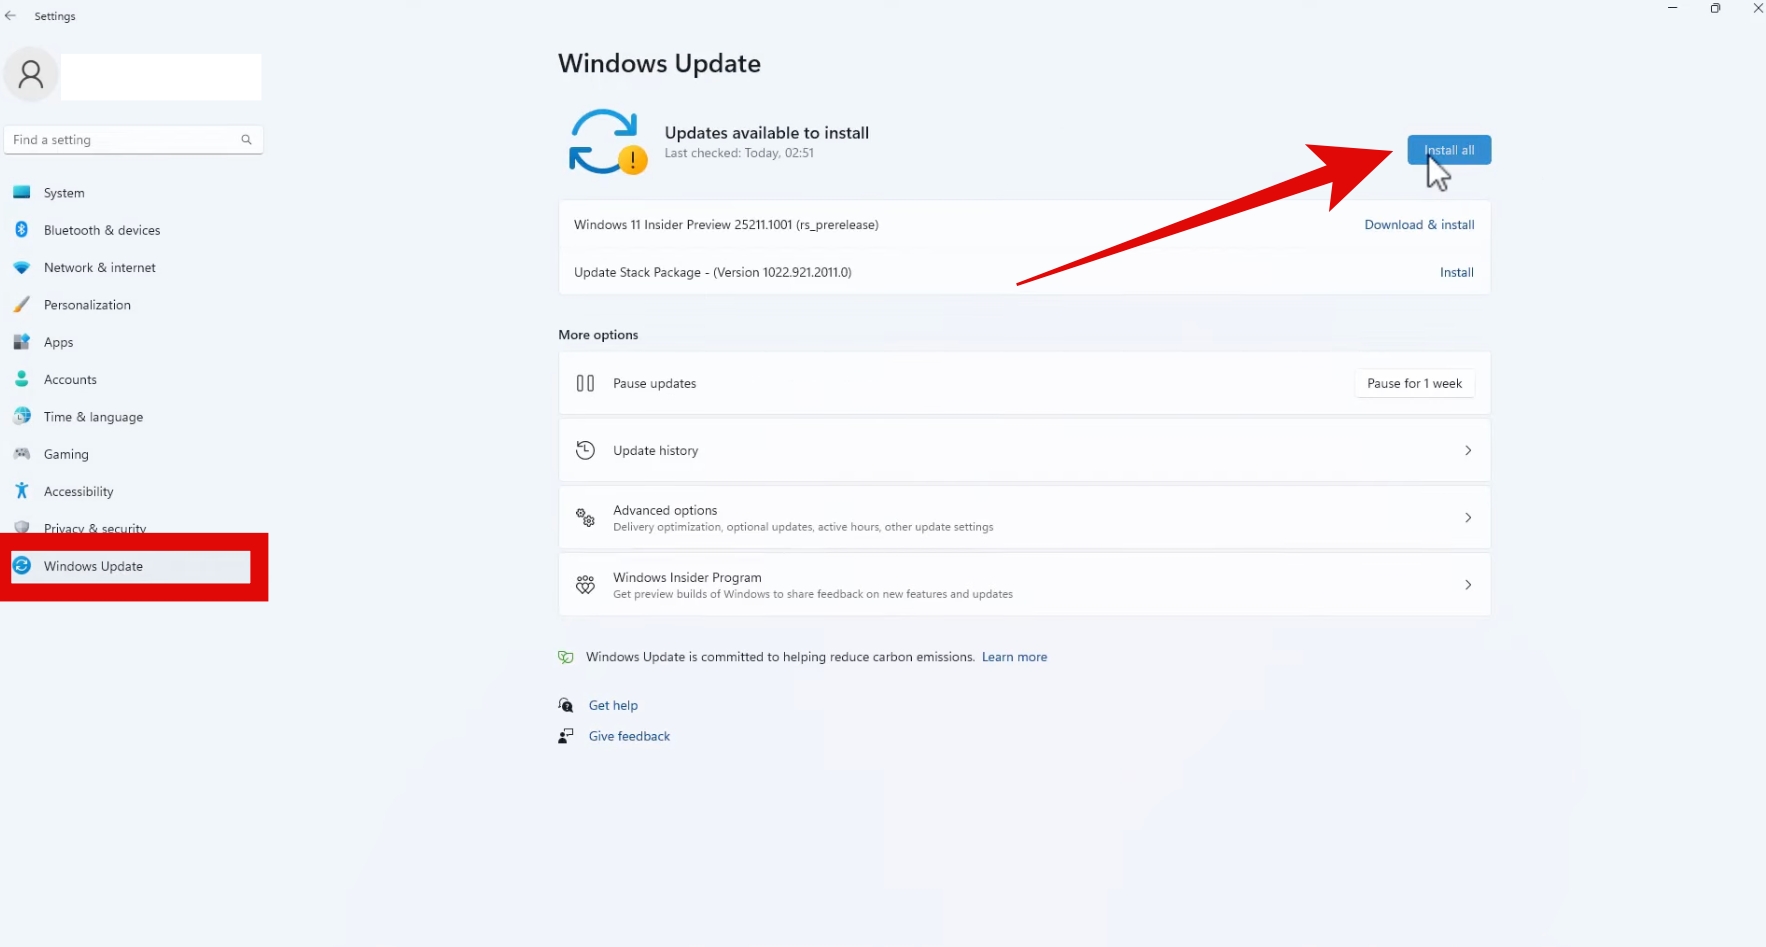Click the Windows 11 Insider Preview 25211.1001 text

[726, 225]
